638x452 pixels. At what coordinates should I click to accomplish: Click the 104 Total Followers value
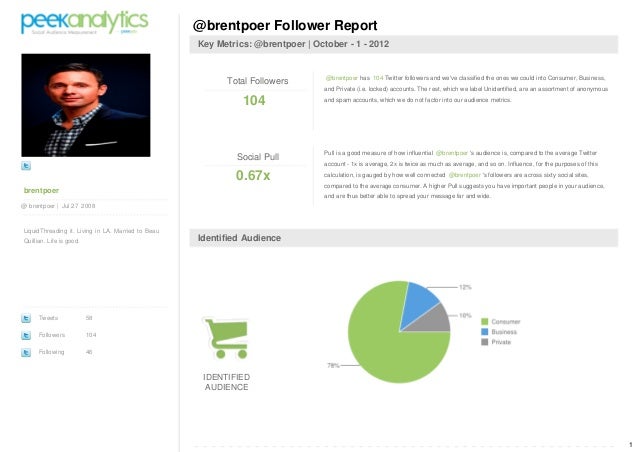(254, 100)
